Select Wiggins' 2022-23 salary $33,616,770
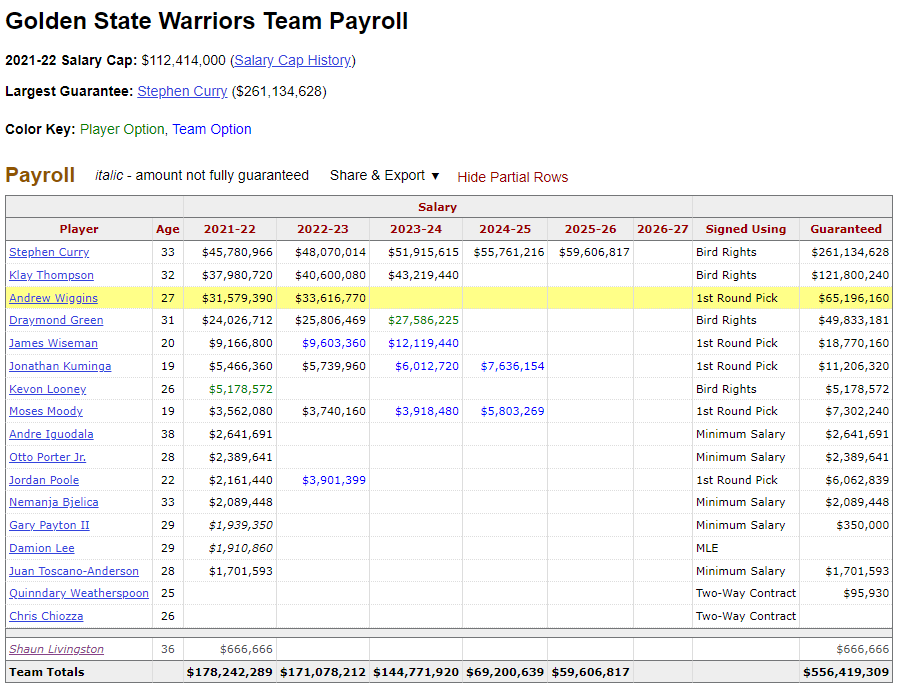 330,298
